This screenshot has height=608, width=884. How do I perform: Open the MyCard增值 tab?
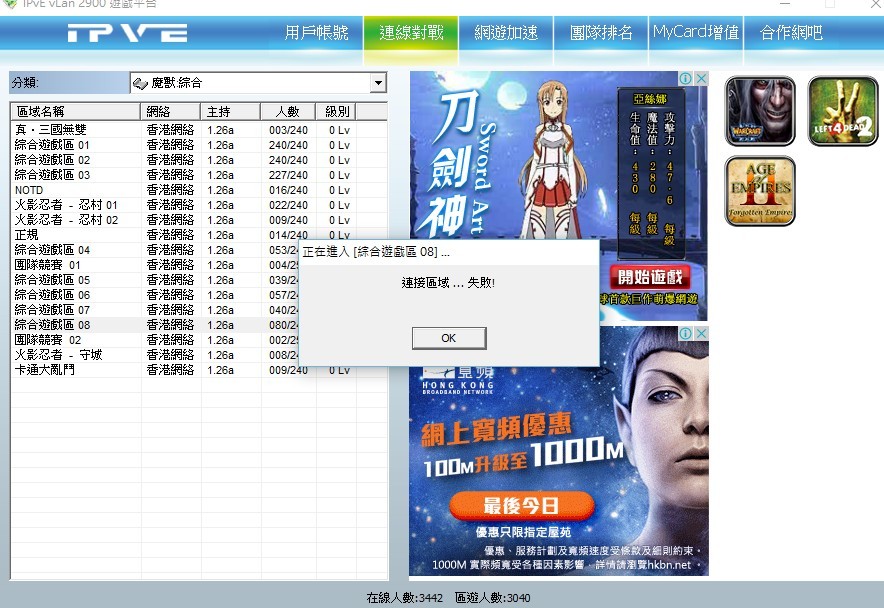pos(696,33)
